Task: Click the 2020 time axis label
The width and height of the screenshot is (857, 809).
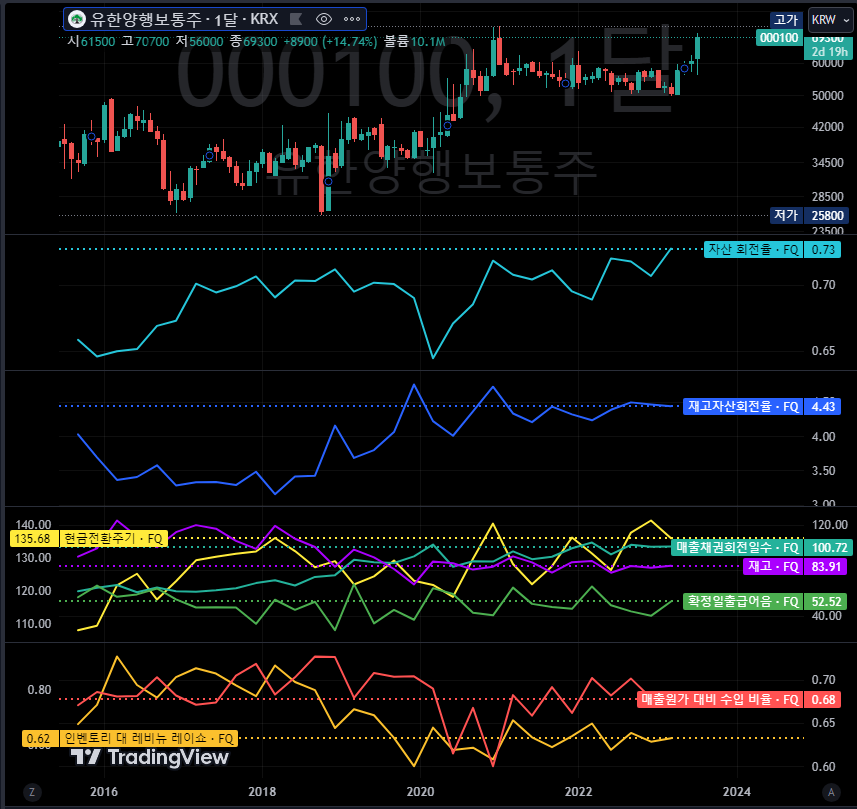Action: [x=420, y=792]
